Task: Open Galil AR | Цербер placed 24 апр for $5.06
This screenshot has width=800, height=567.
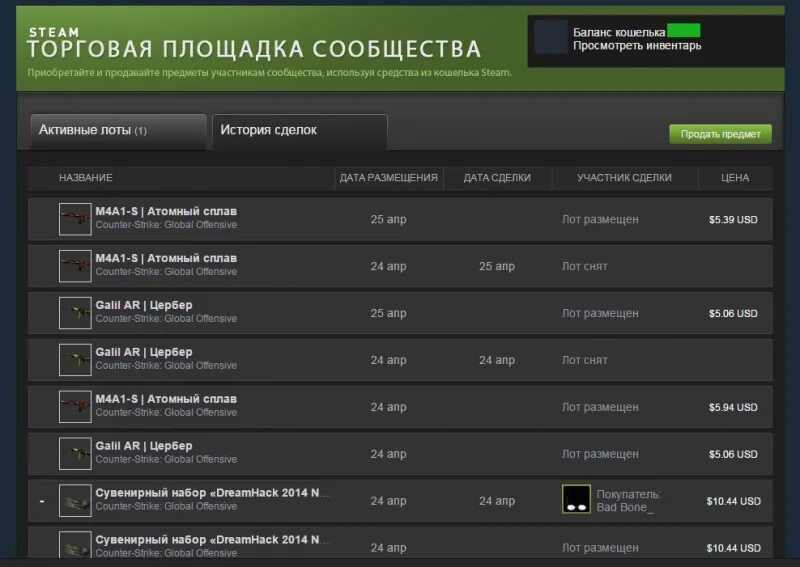Action: tap(144, 446)
